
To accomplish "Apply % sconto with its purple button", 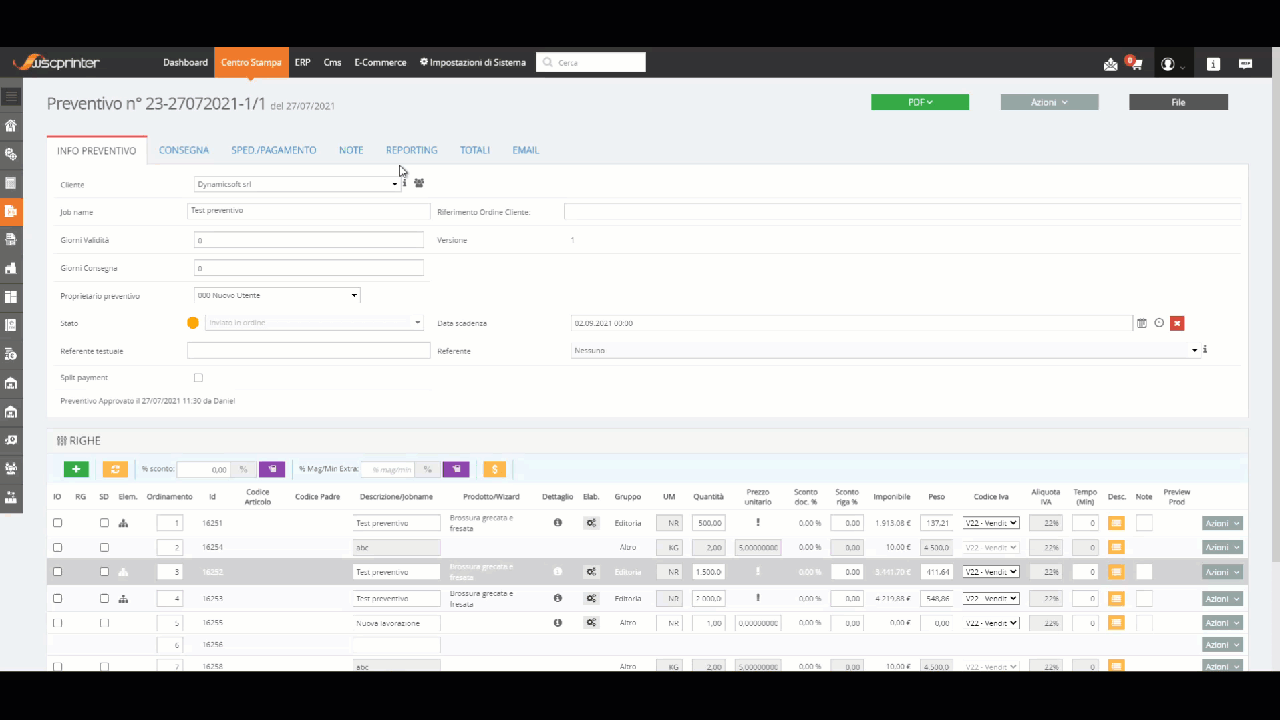I will point(272,469).
